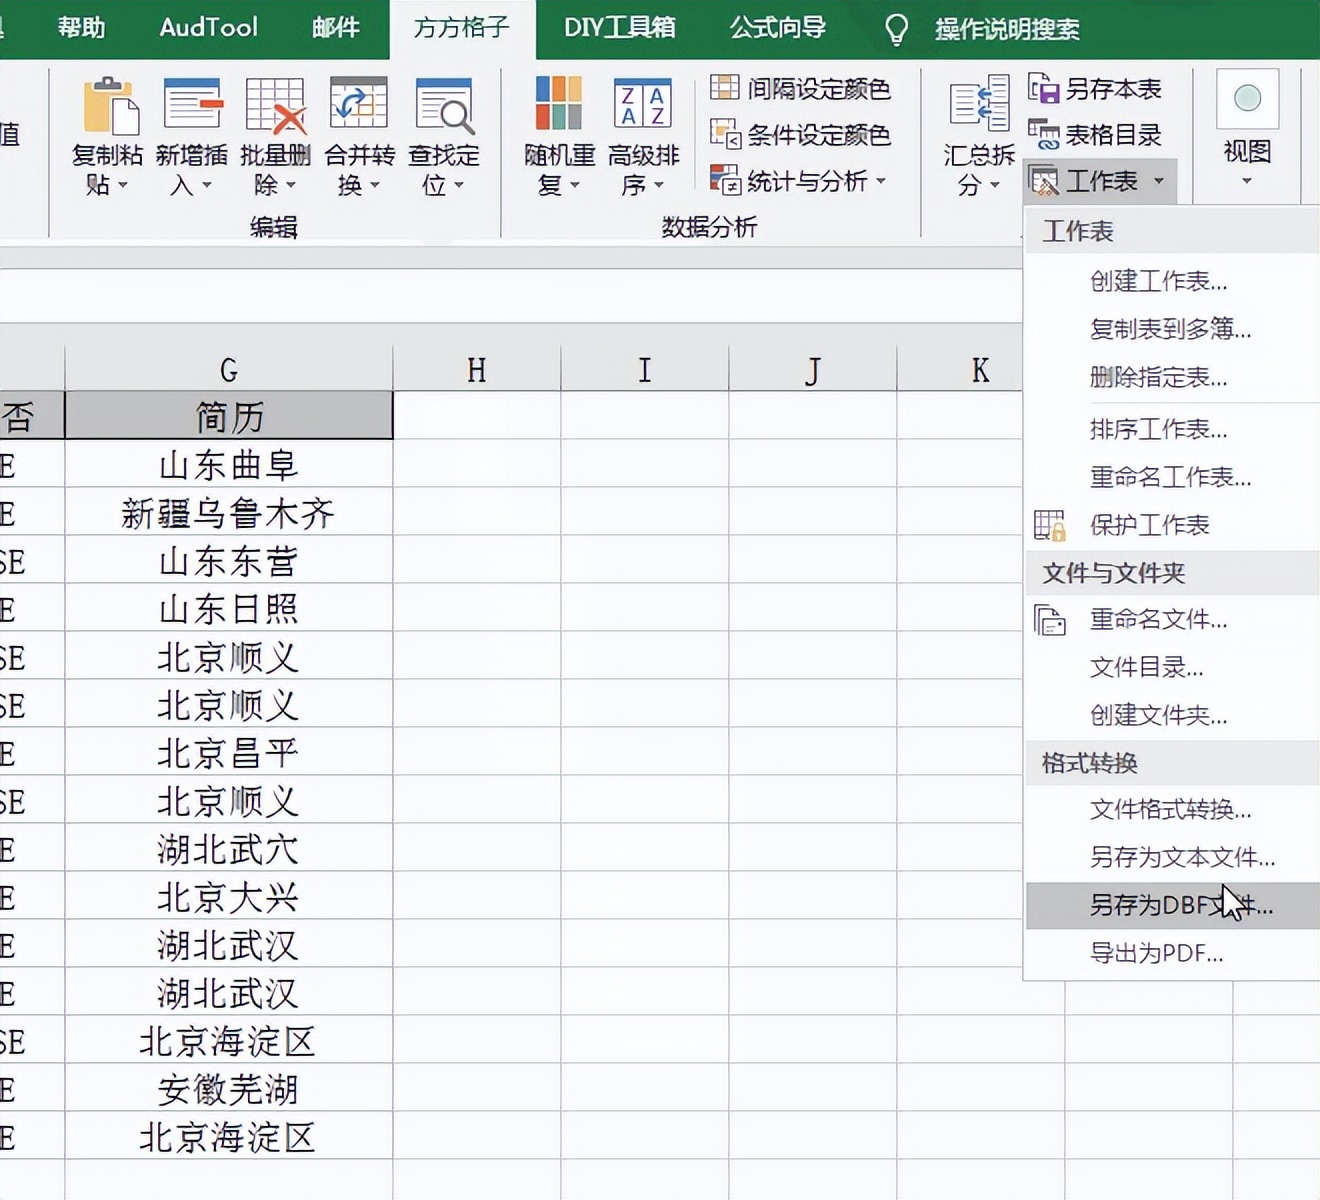Choose 创建工作表 from the menu
This screenshot has height=1200, width=1320.
1158,281
